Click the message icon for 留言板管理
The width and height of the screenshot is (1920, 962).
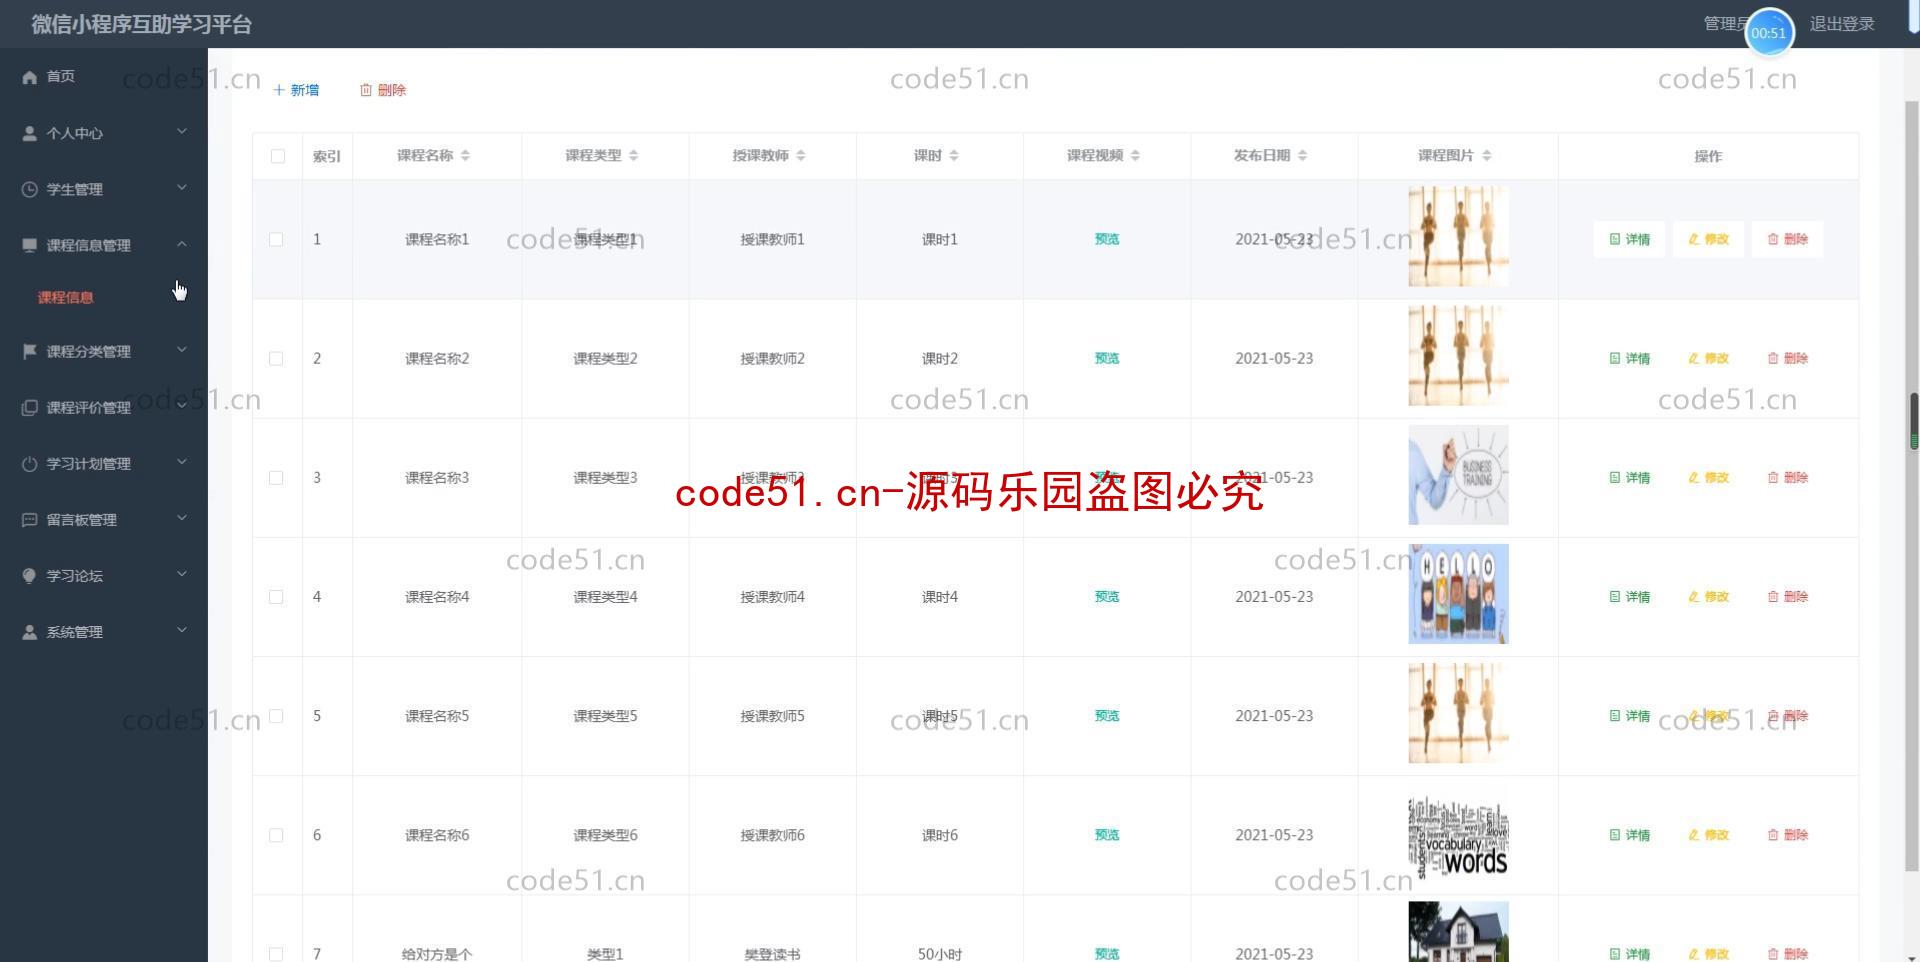[30, 519]
